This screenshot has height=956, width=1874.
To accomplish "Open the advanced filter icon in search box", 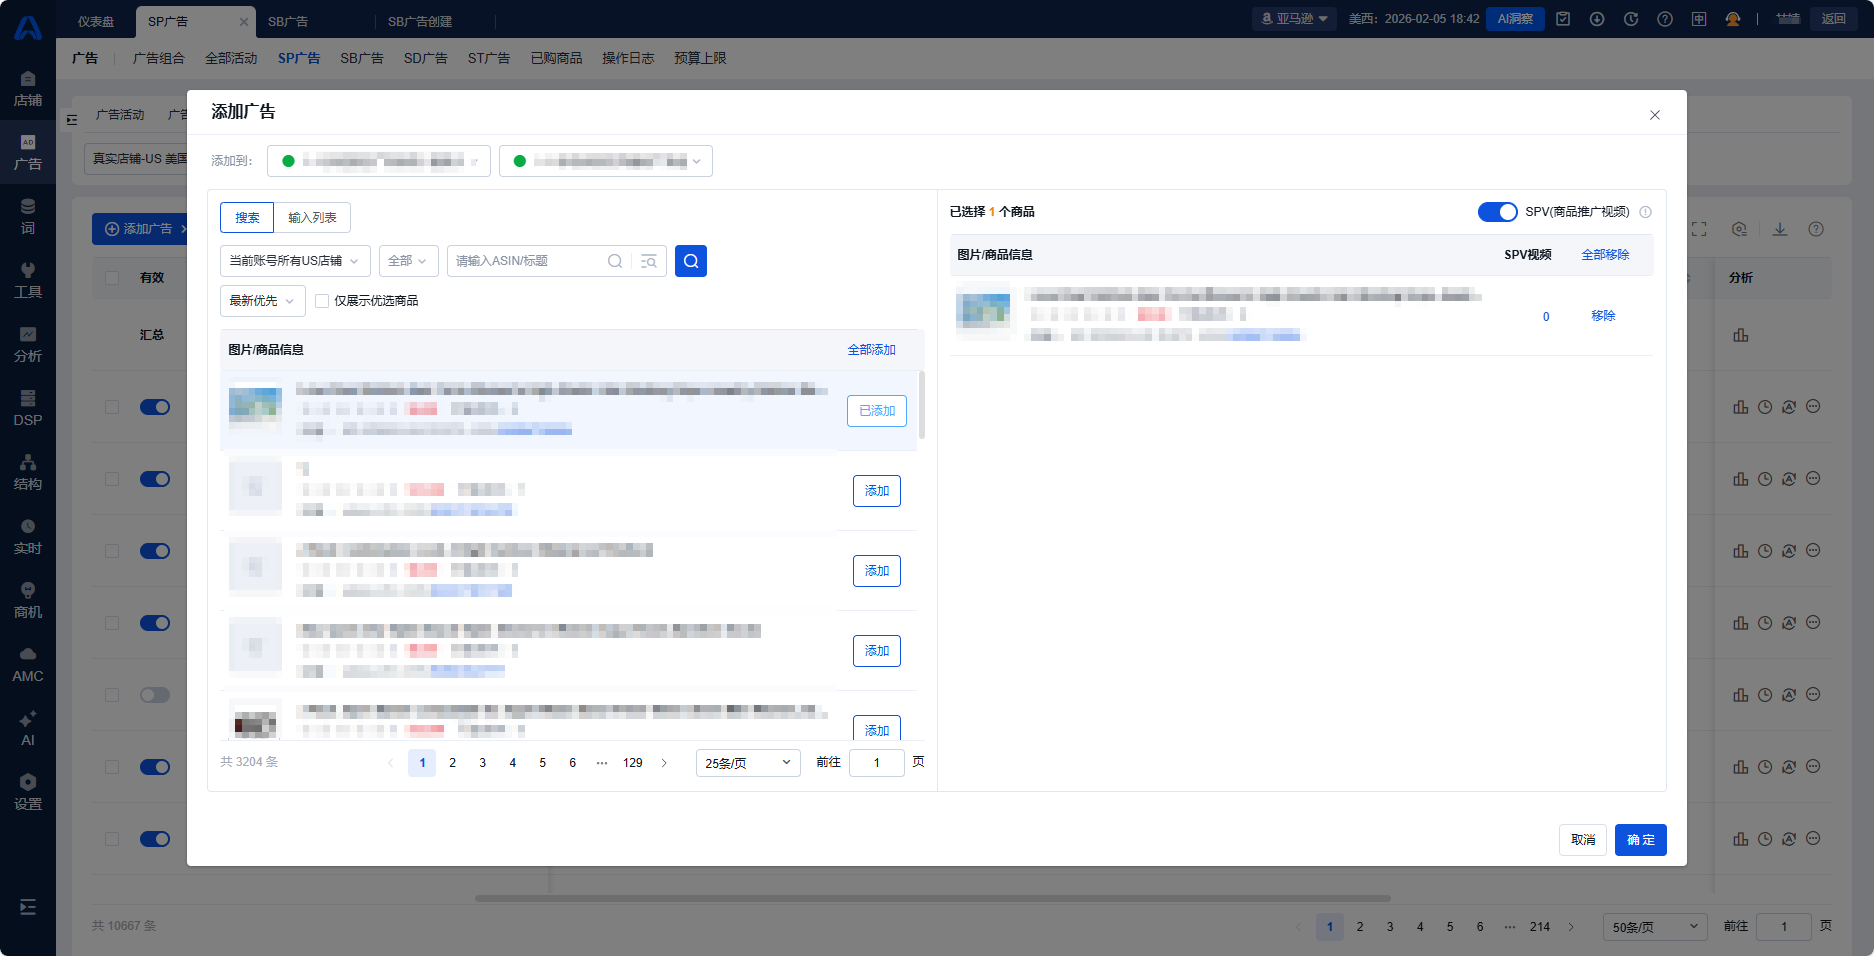I will pyautogui.click(x=649, y=261).
